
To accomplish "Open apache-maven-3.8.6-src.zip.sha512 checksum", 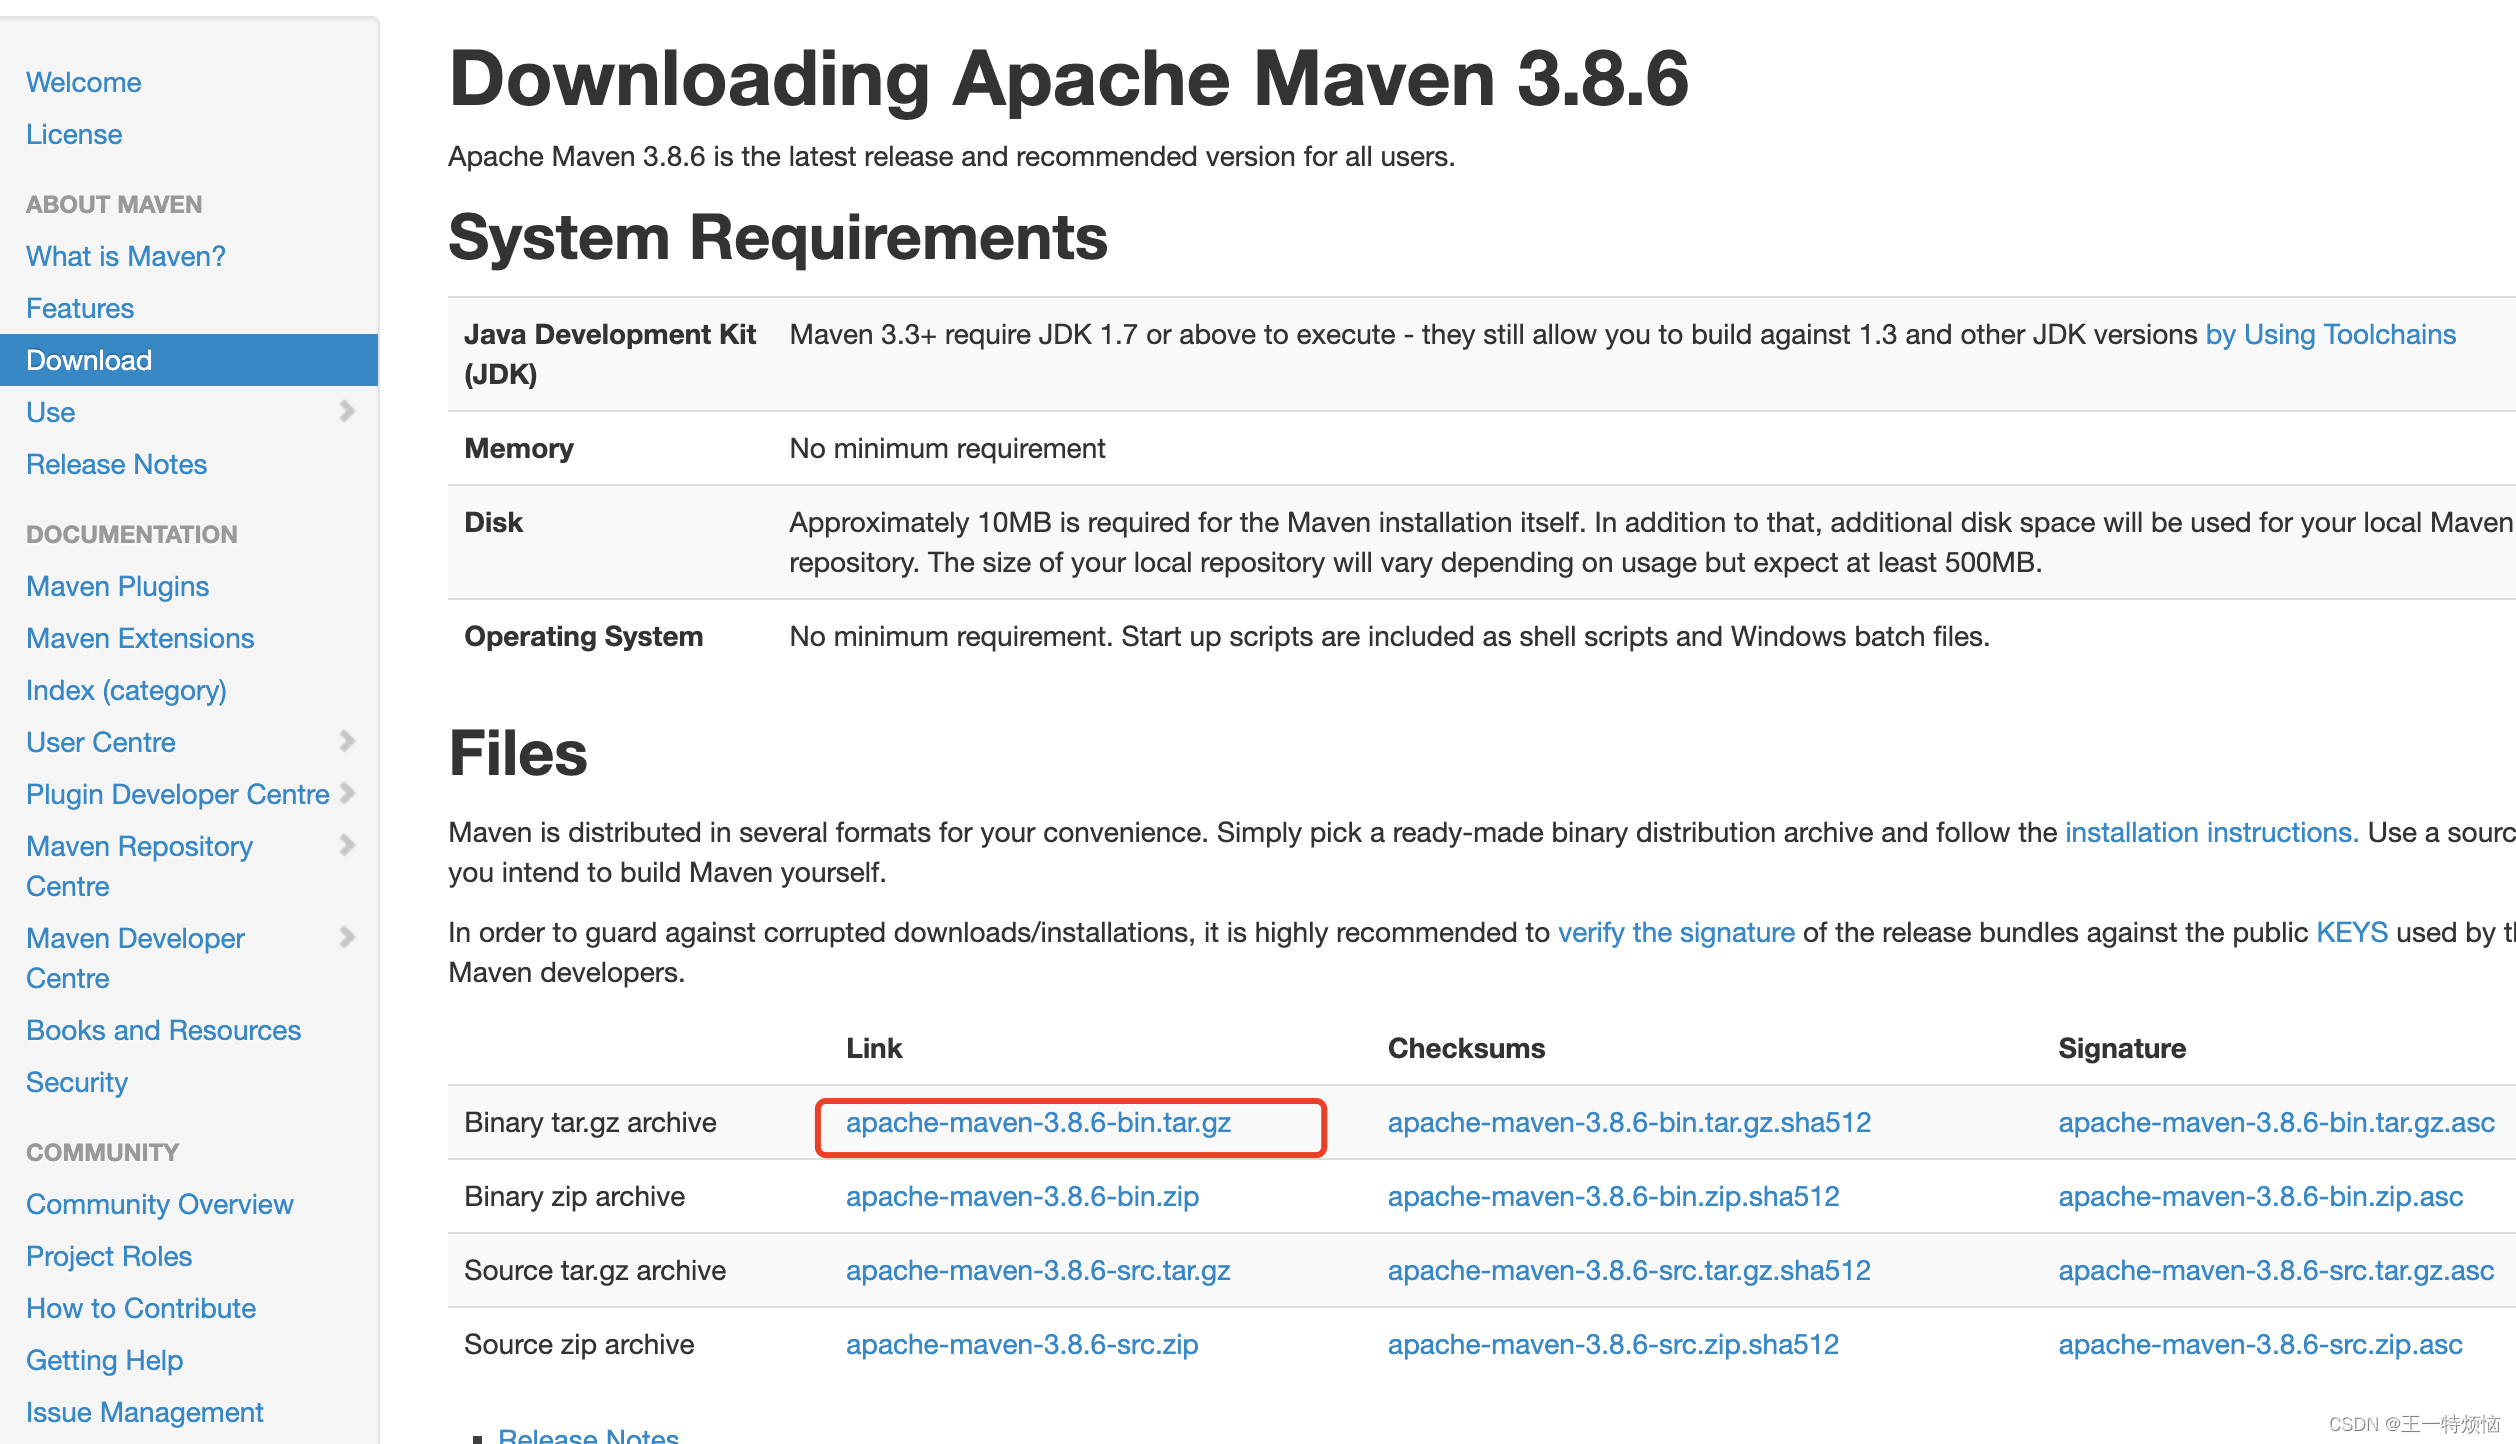I will tap(1613, 1344).
